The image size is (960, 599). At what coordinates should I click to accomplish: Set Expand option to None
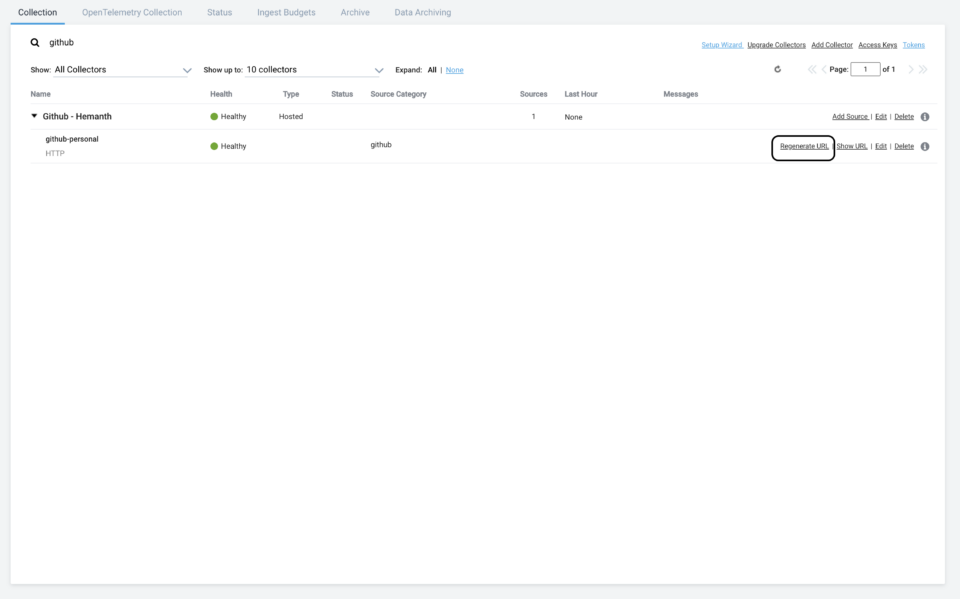(454, 70)
